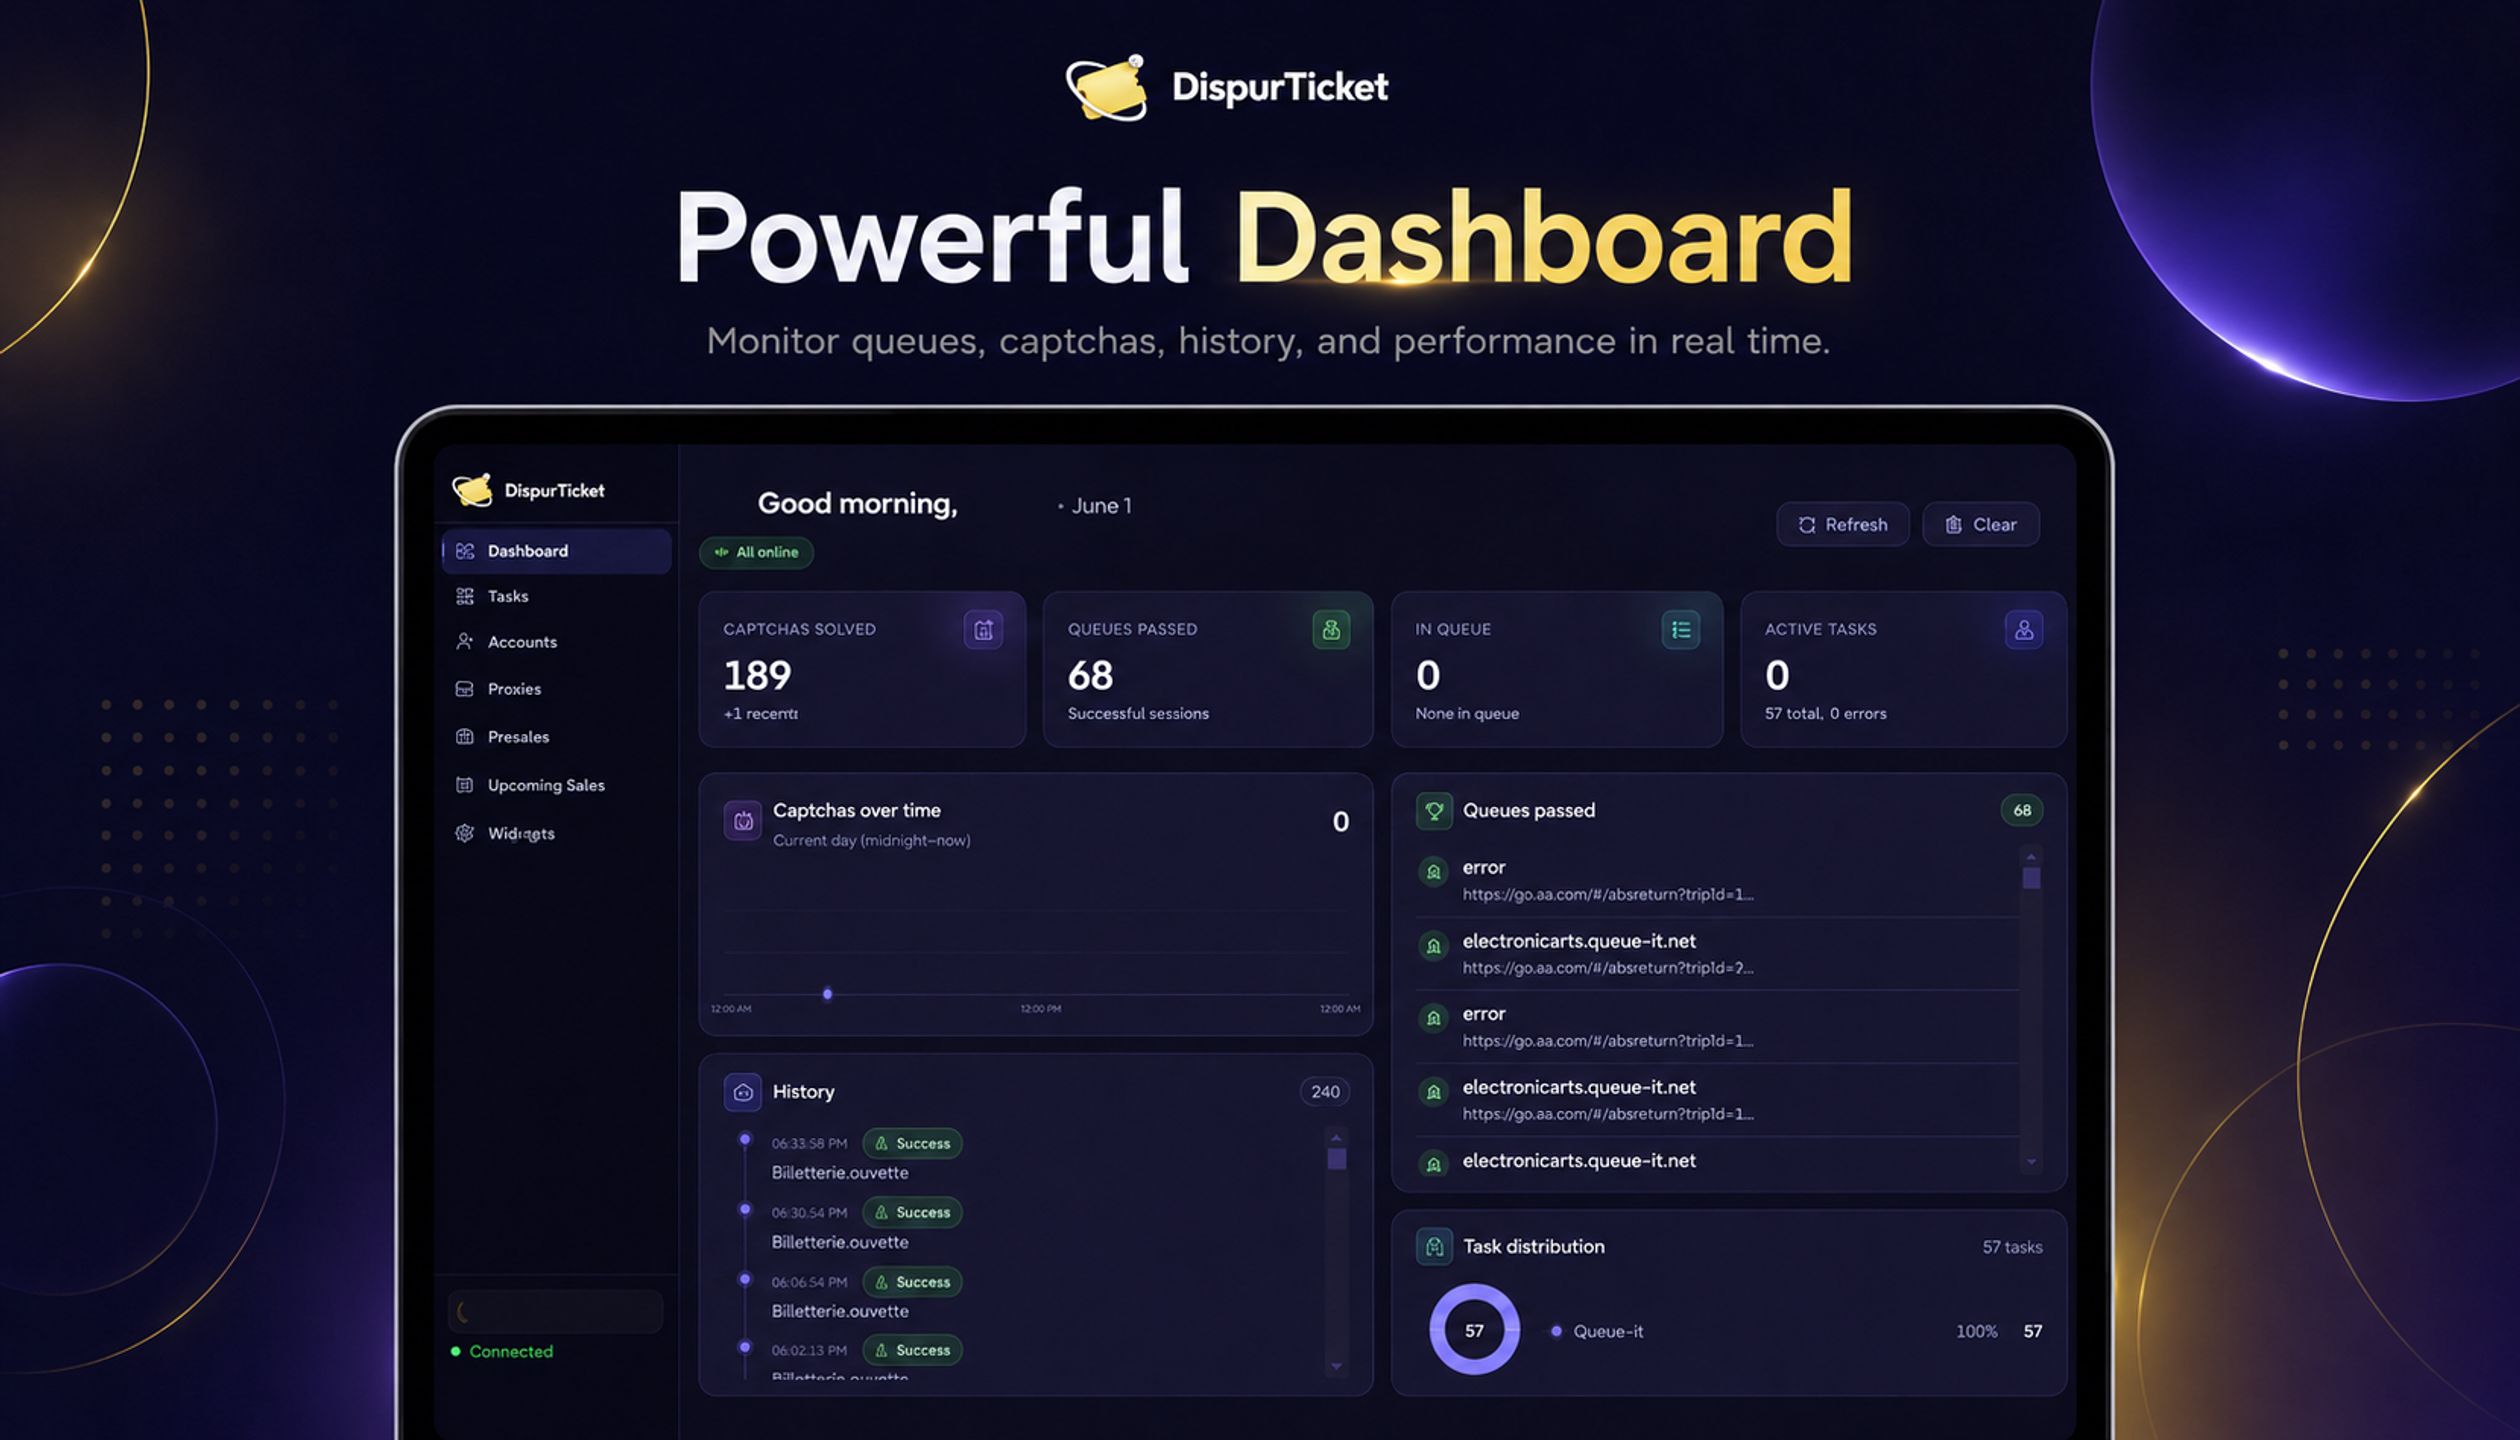Click the Success badge at 06:06:54 PM
The image size is (2520, 1440).
pyautogui.click(x=912, y=1282)
